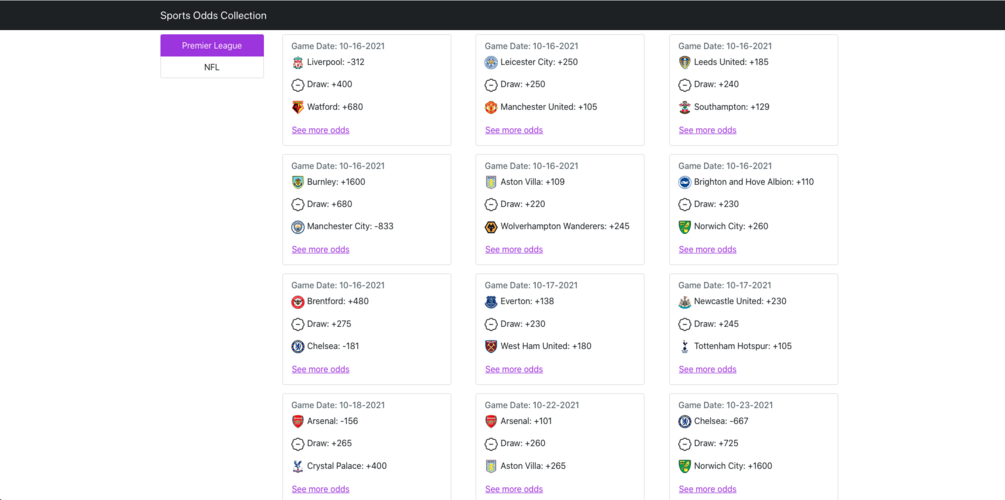Click the 'Game Date: 10-18-2021' text

click(338, 405)
